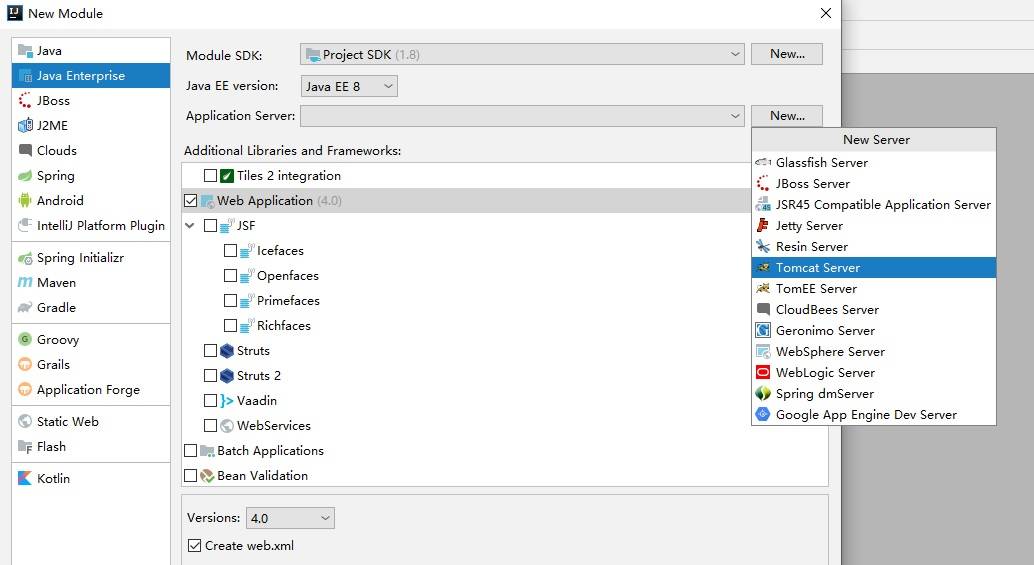
Task: Click the Maven module type icon
Action: pos(25,283)
